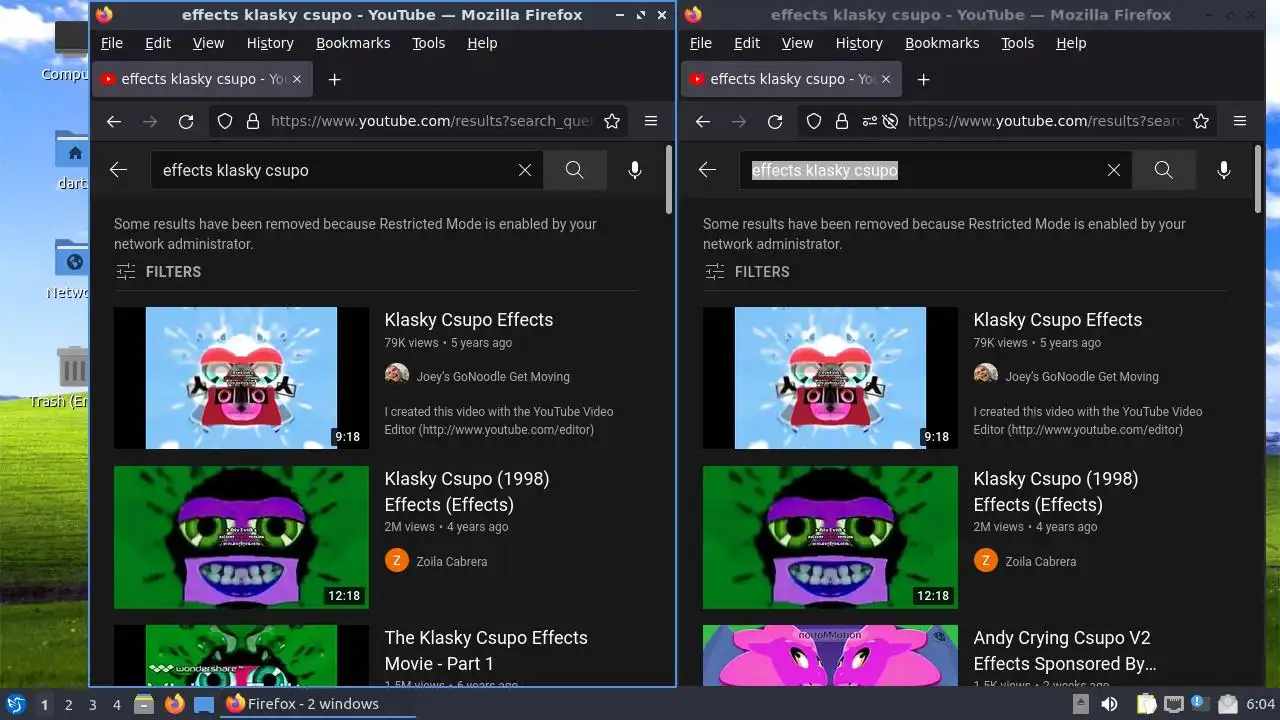Click clock showing 6:04 in taskbar
Viewport: 1280px width, 720px height.
tap(1261, 704)
